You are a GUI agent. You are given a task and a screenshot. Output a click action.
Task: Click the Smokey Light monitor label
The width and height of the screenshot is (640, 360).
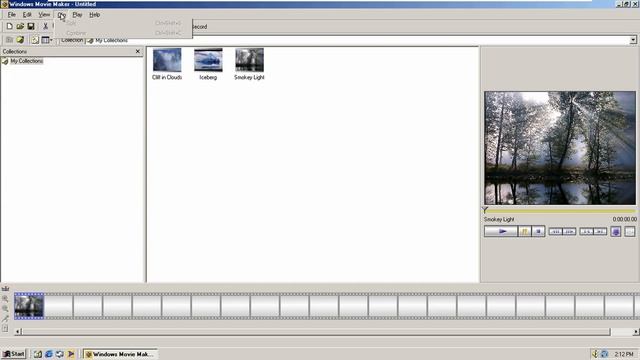(x=499, y=220)
